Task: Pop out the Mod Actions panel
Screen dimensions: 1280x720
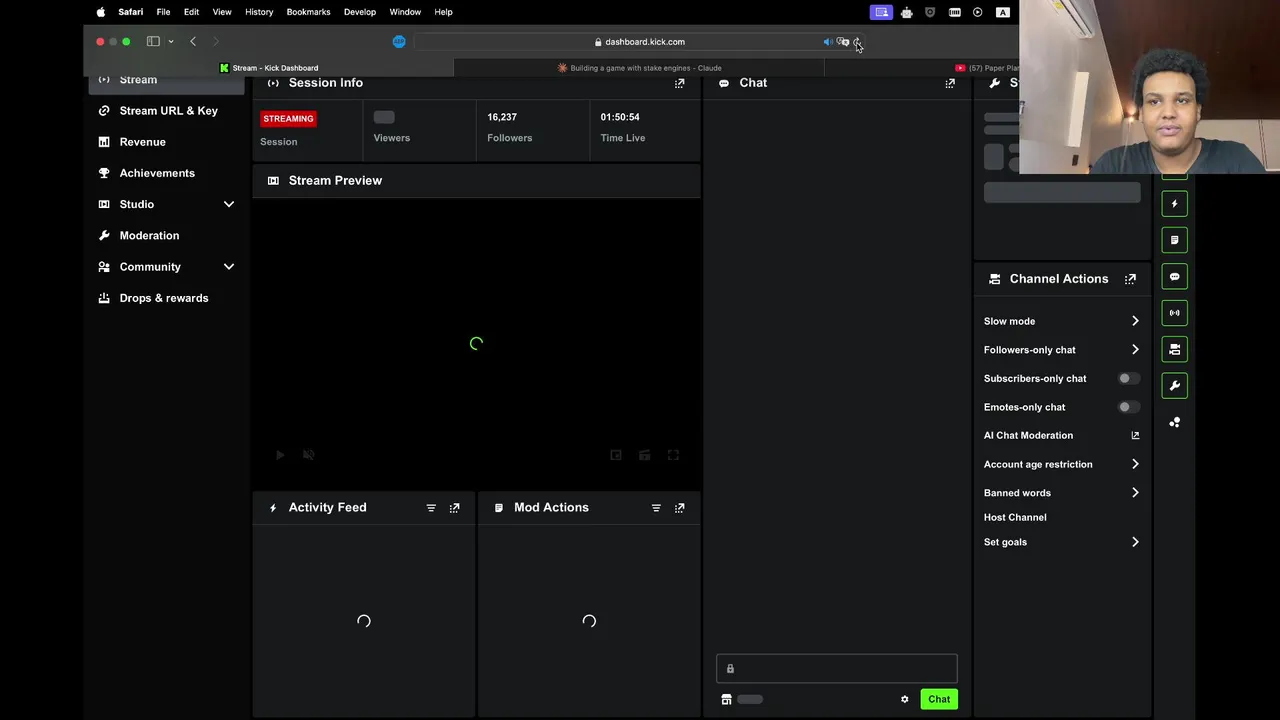Action: click(680, 508)
